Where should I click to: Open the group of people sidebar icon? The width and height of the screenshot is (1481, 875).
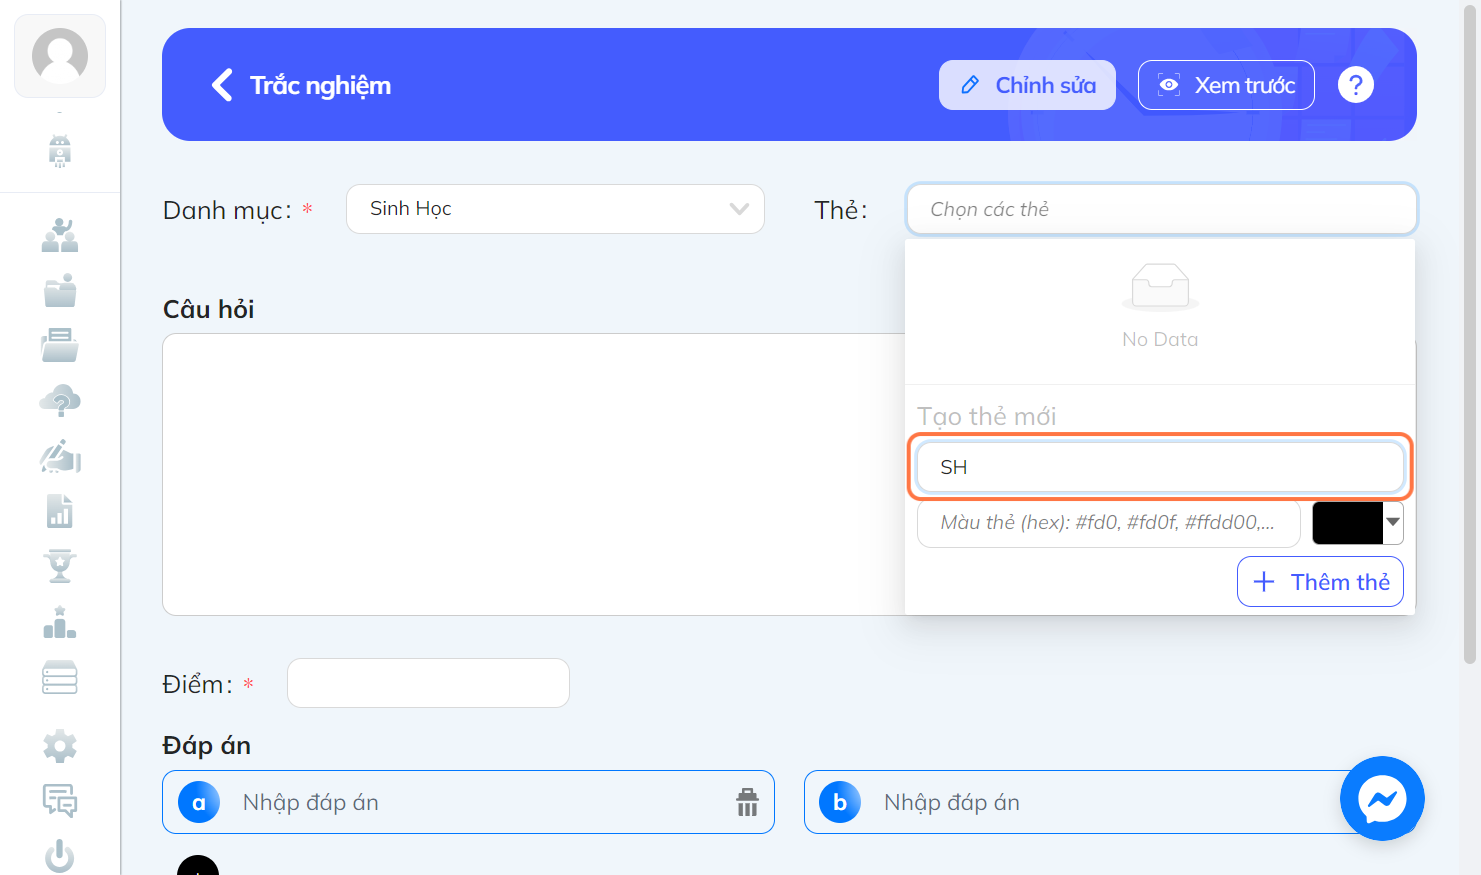click(x=60, y=235)
